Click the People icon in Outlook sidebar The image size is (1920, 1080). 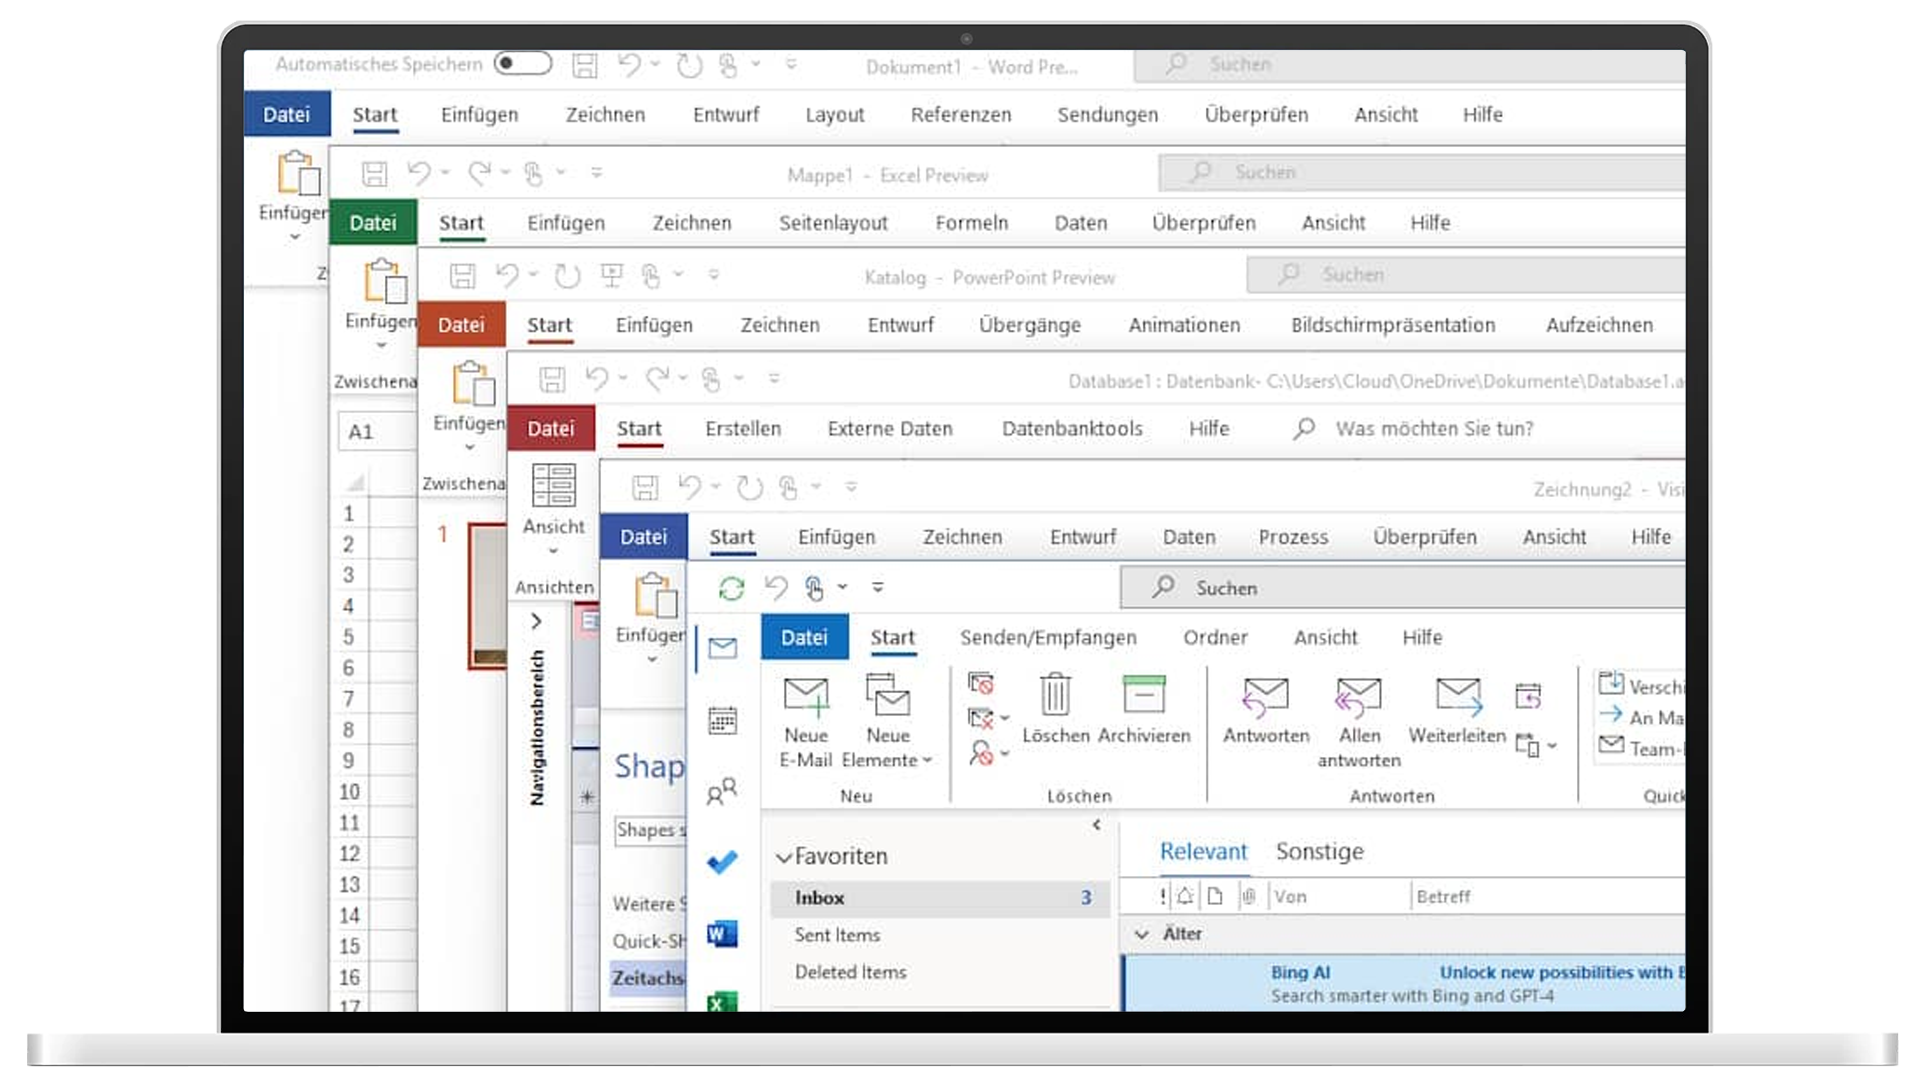click(x=722, y=792)
